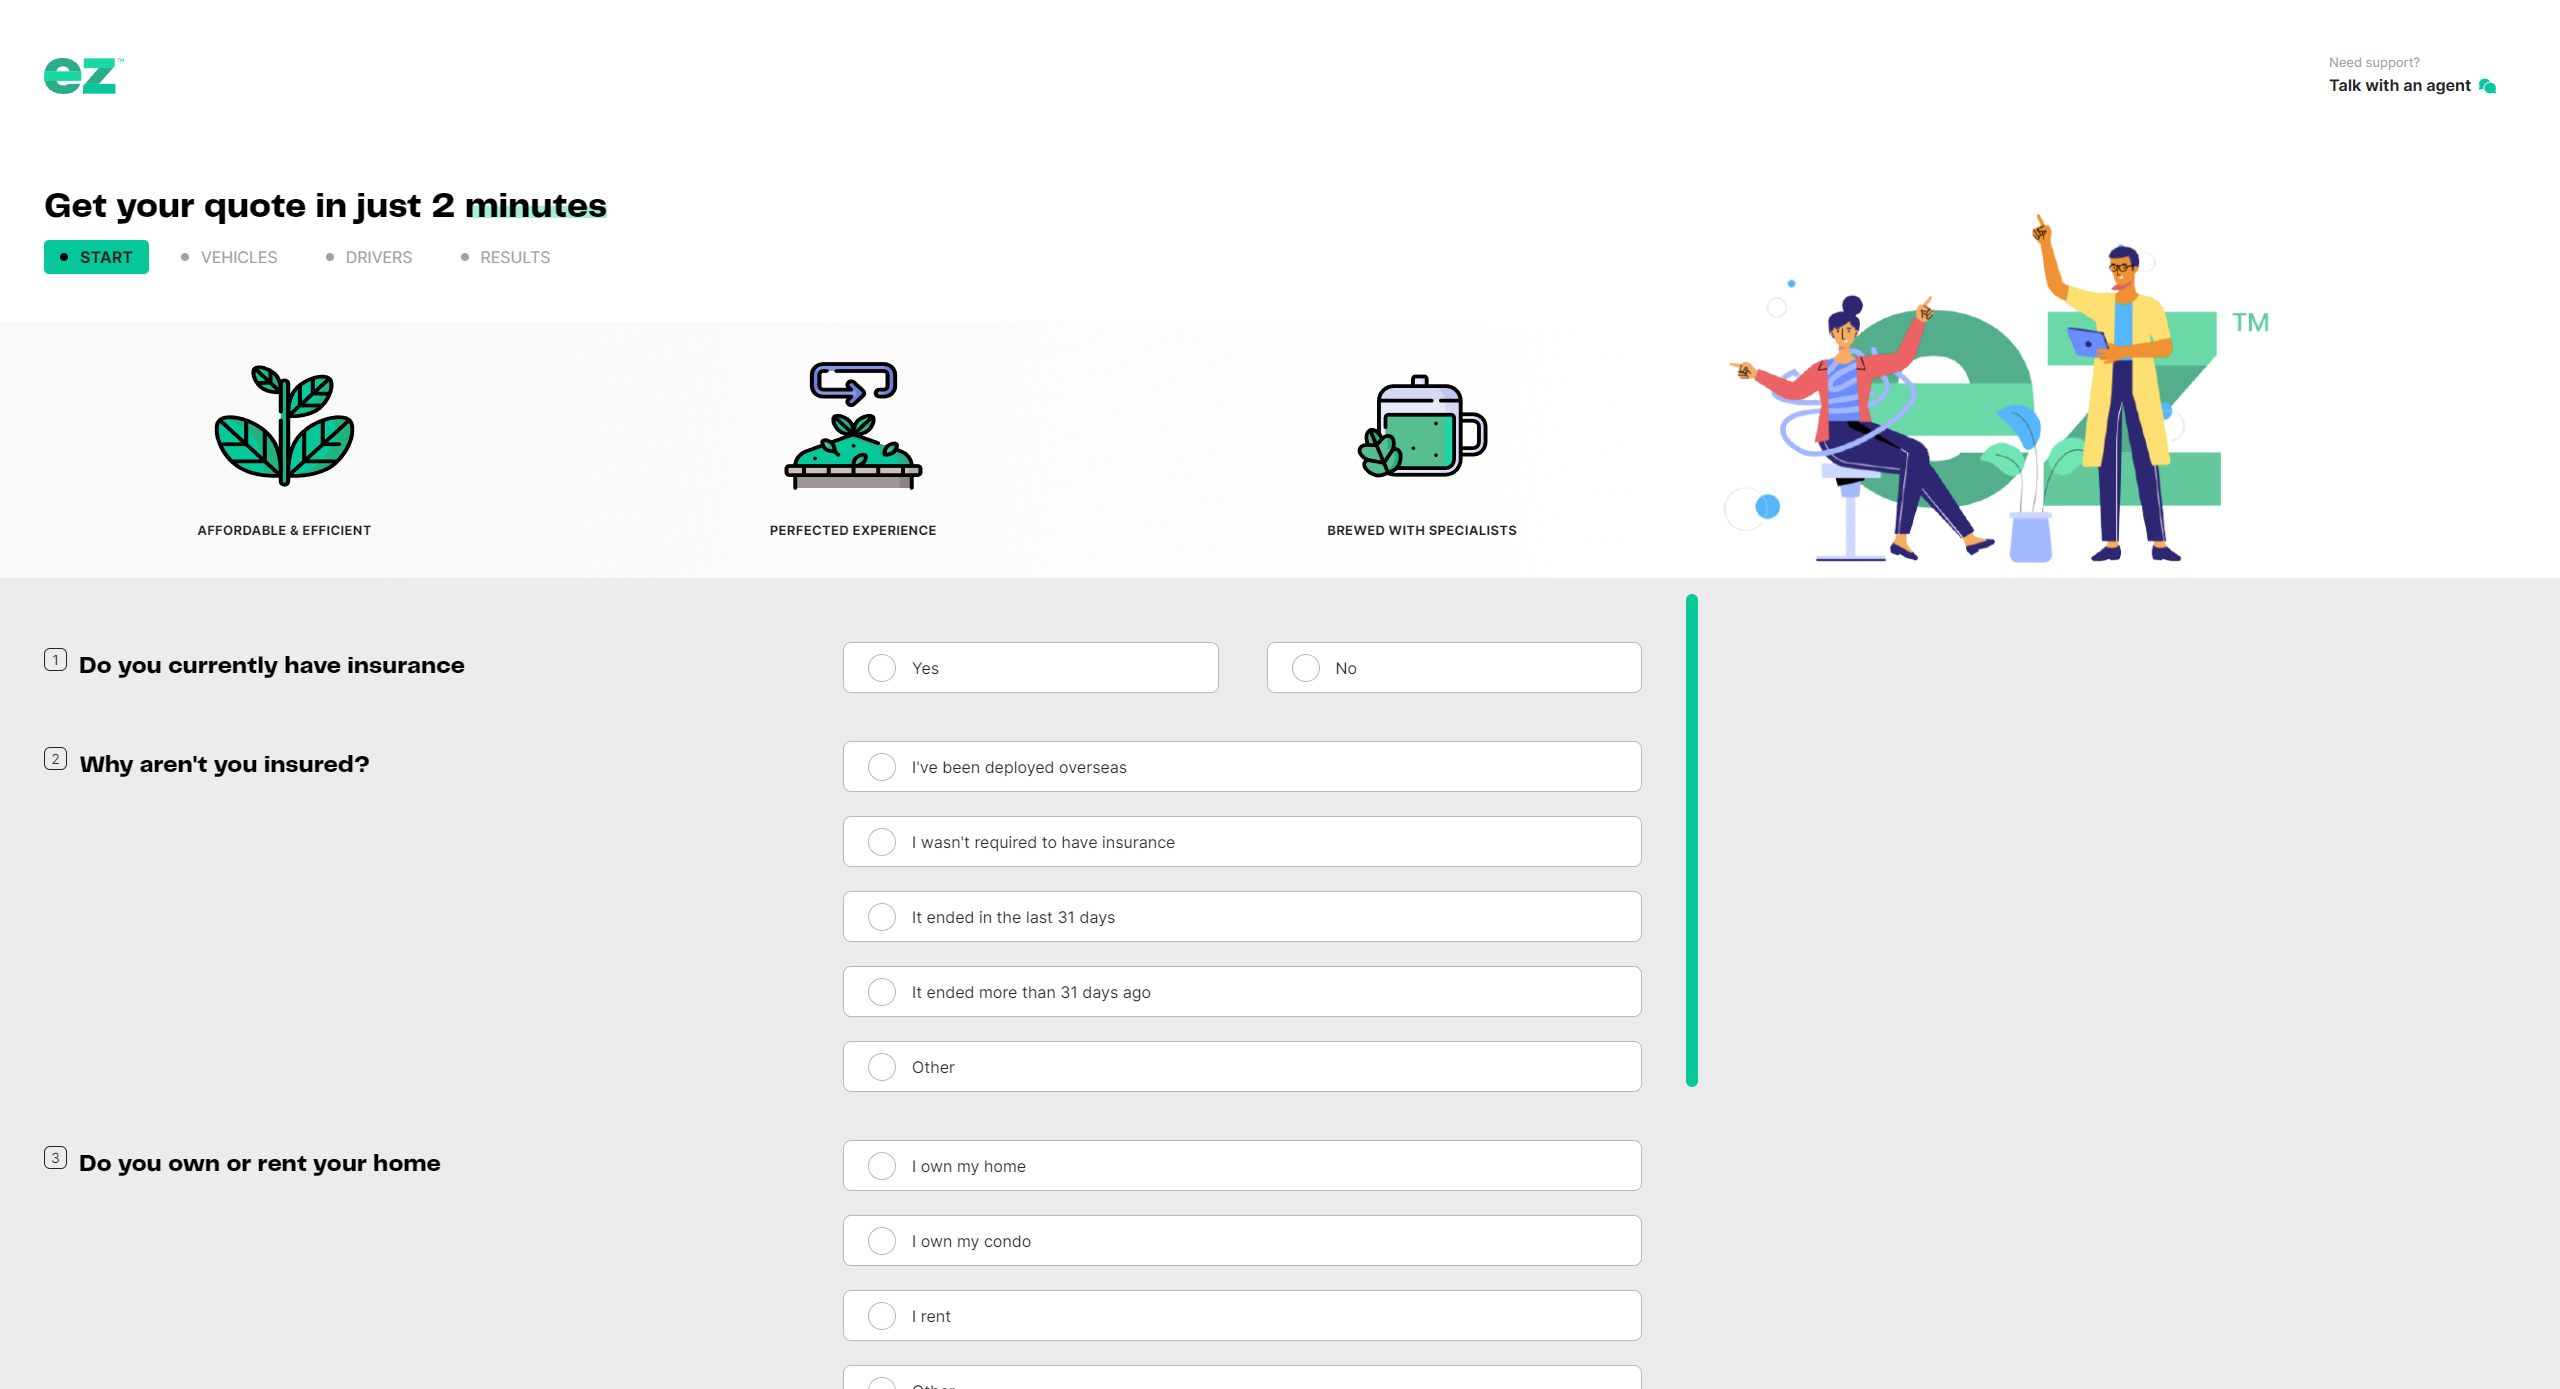Click the chat bubble support icon
The width and height of the screenshot is (2560, 1389).
click(2485, 86)
